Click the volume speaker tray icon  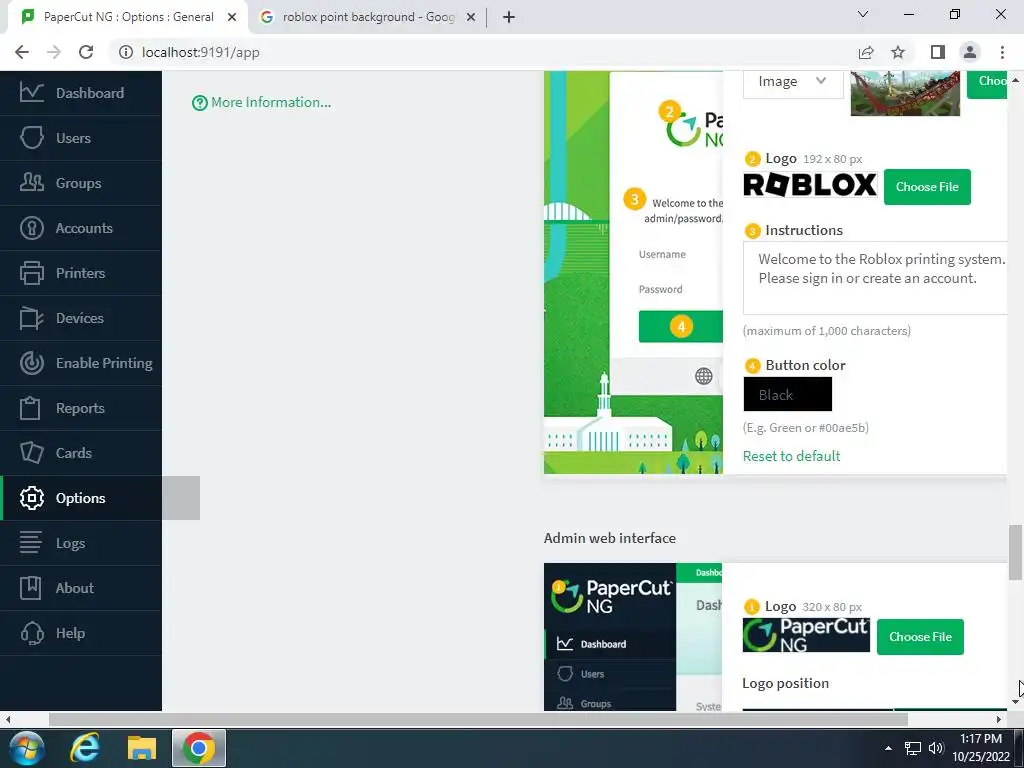[936, 748]
